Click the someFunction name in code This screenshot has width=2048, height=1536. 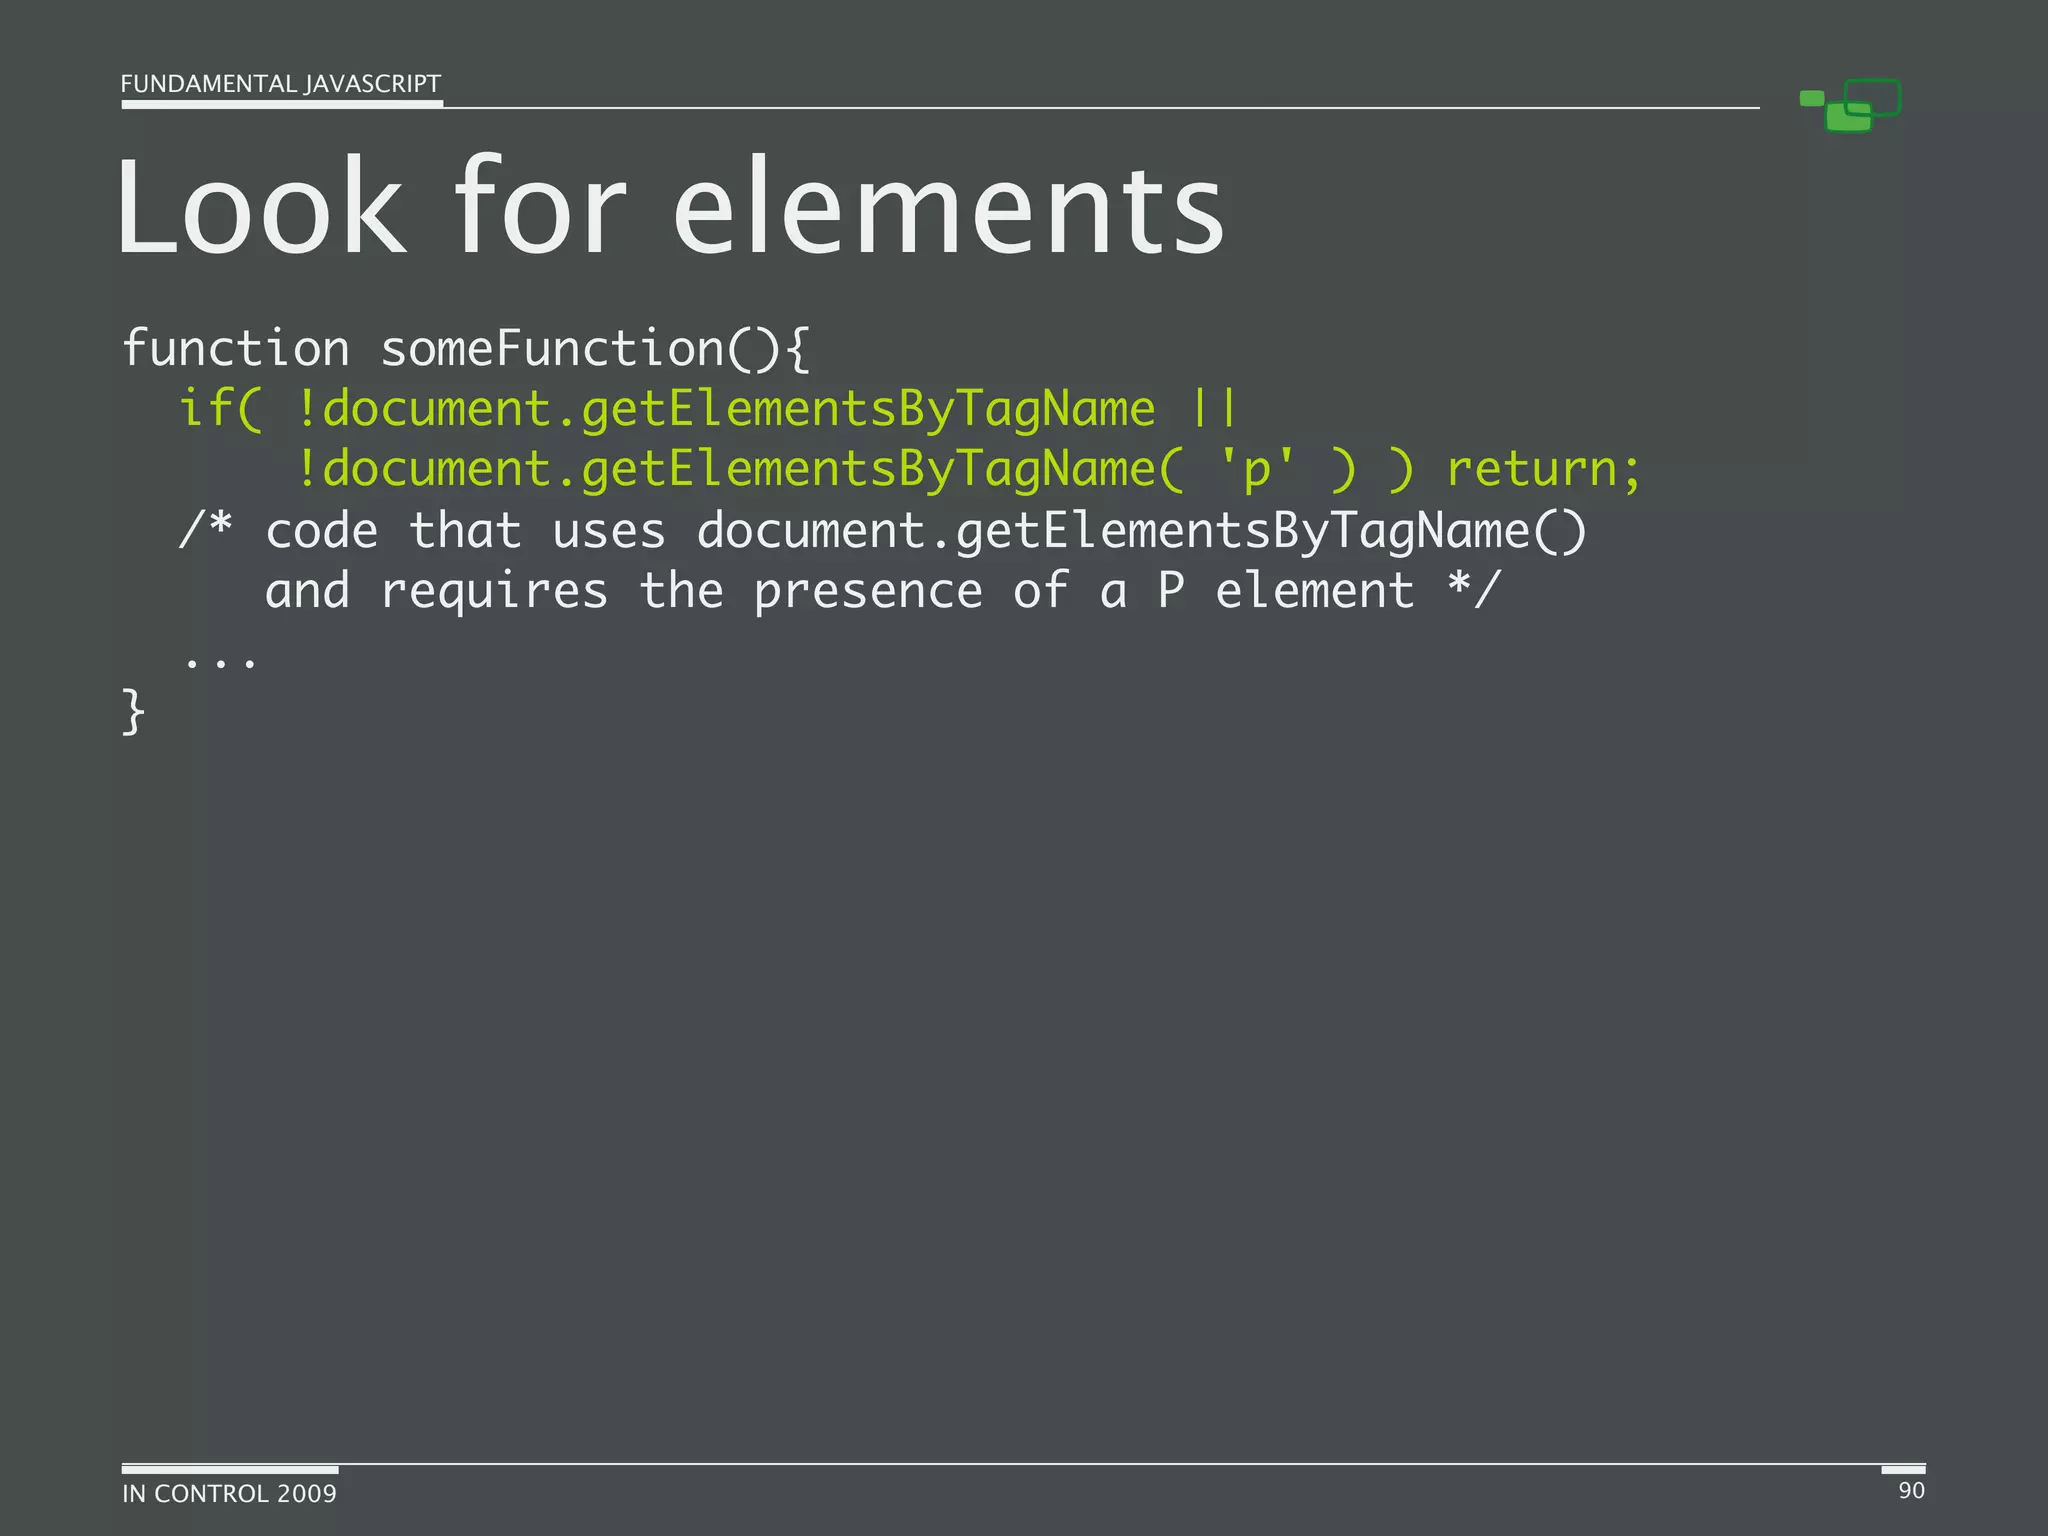coord(552,349)
